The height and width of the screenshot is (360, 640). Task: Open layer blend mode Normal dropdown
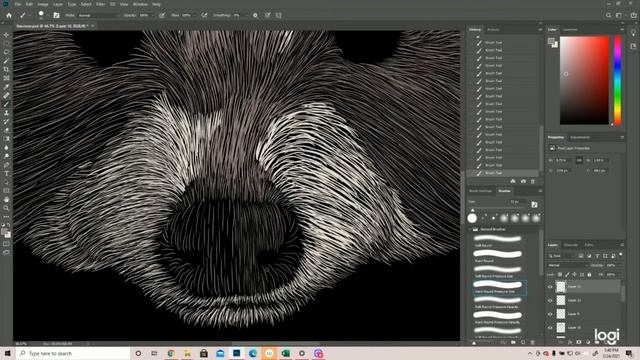[x=568, y=265]
